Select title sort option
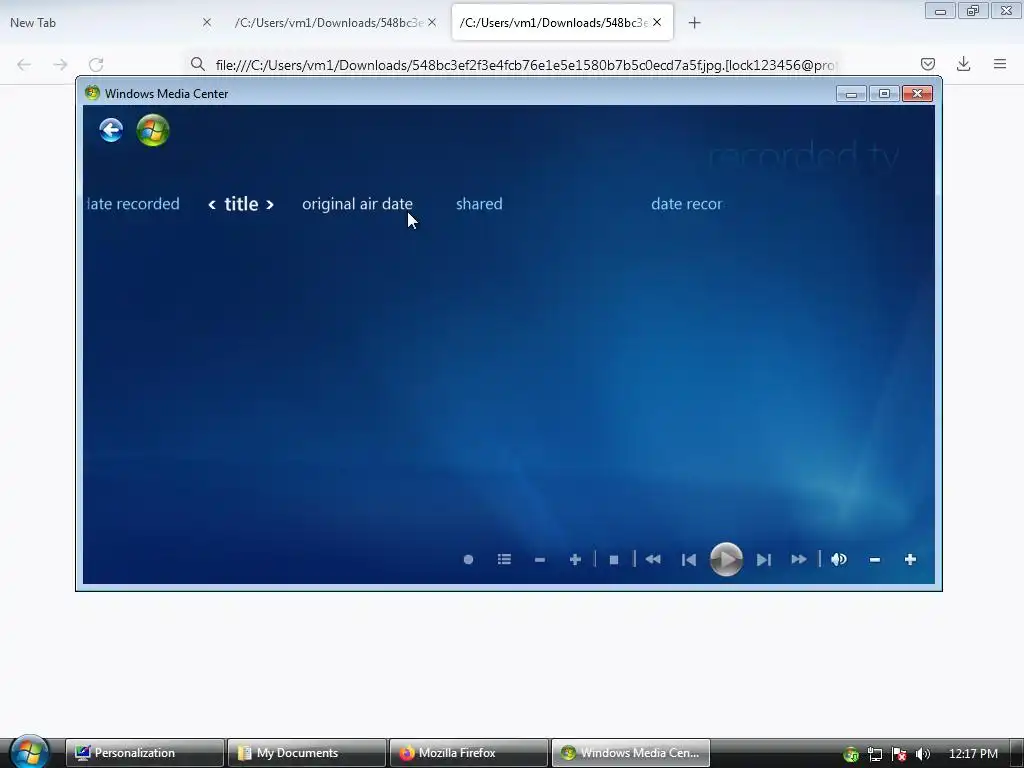This screenshot has height=768, width=1024. click(x=242, y=204)
